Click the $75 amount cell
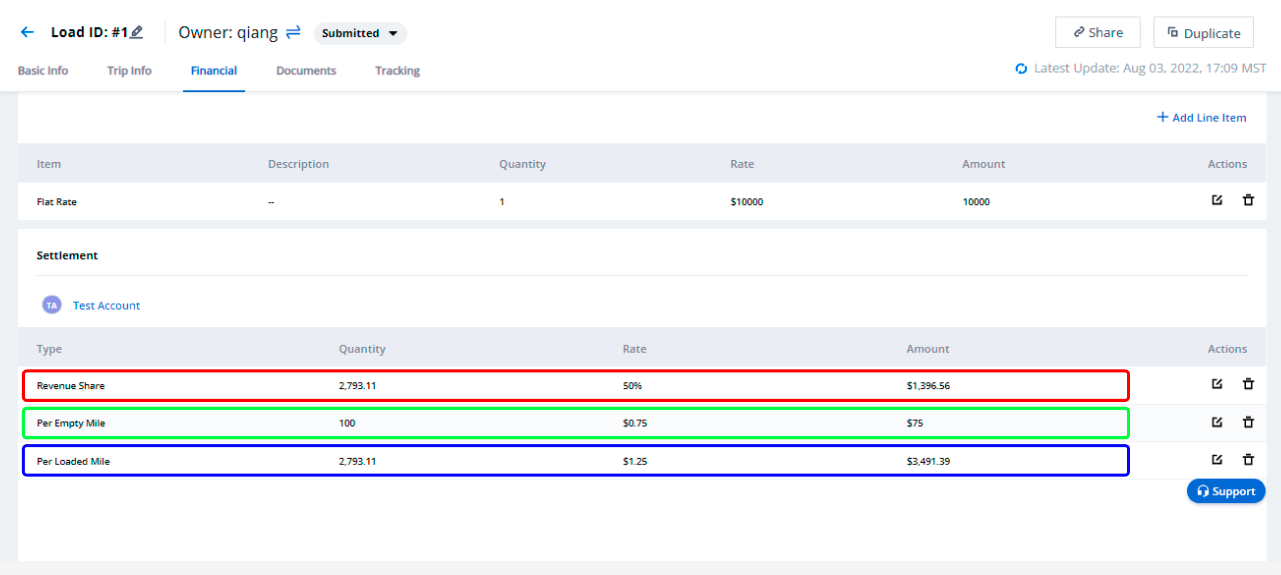Image resolution: width=1281 pixels, height=575 pixels. pyautogui.click(x=915, y=423)
